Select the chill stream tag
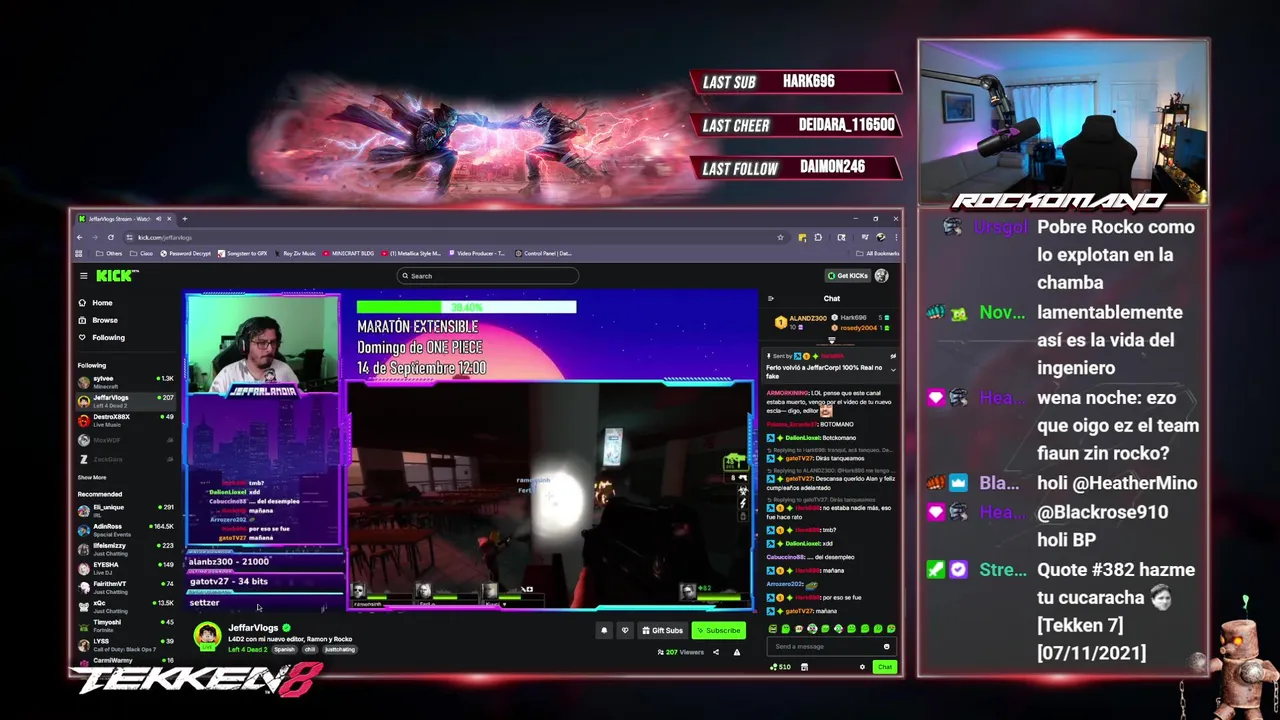The image size is (1280, 720). (310, 649)
